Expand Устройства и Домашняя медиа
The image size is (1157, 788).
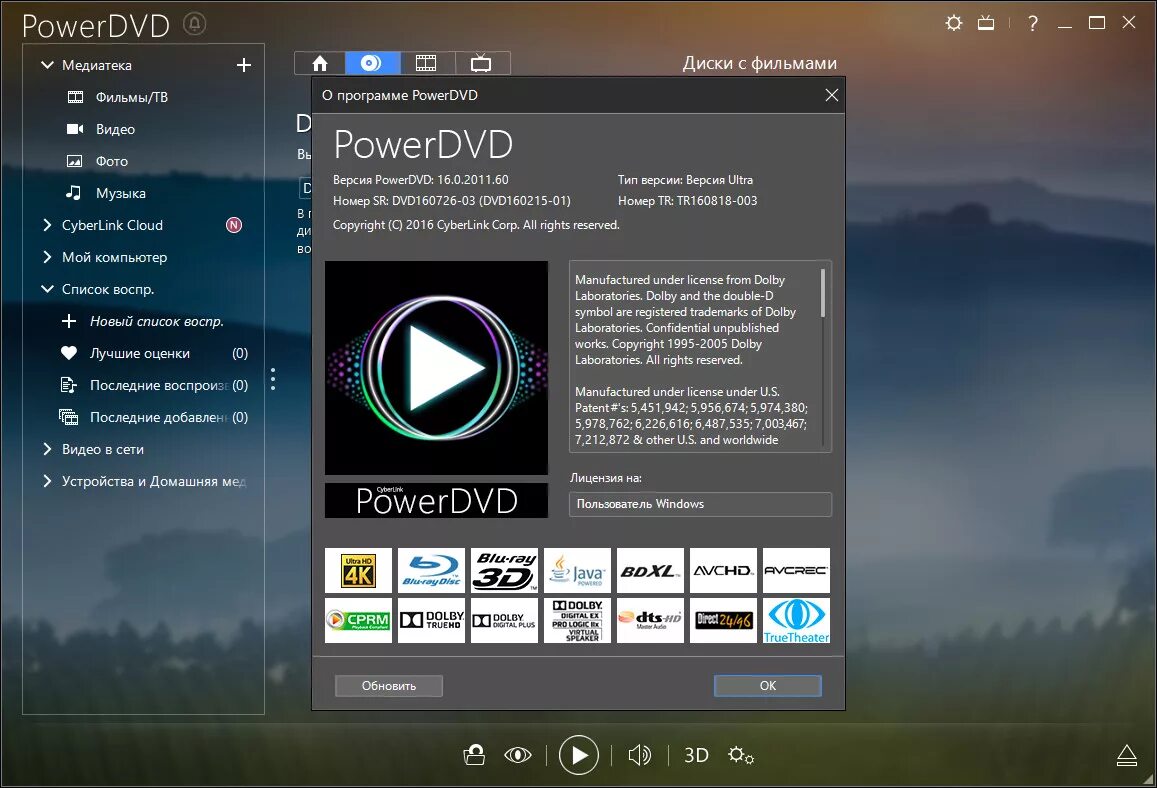47,481
